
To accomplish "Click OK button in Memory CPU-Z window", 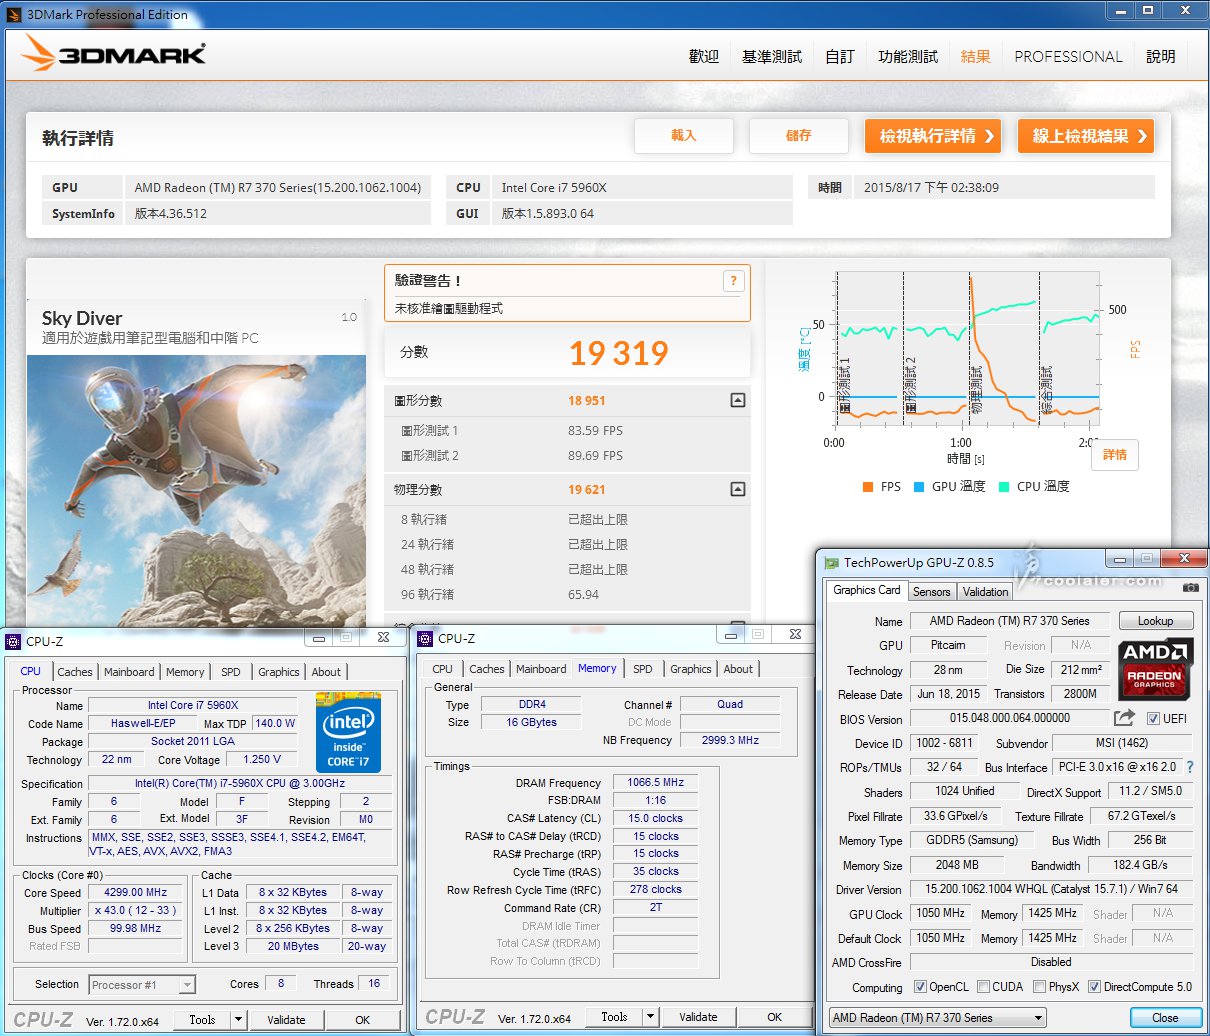I will coord(775,1017).
